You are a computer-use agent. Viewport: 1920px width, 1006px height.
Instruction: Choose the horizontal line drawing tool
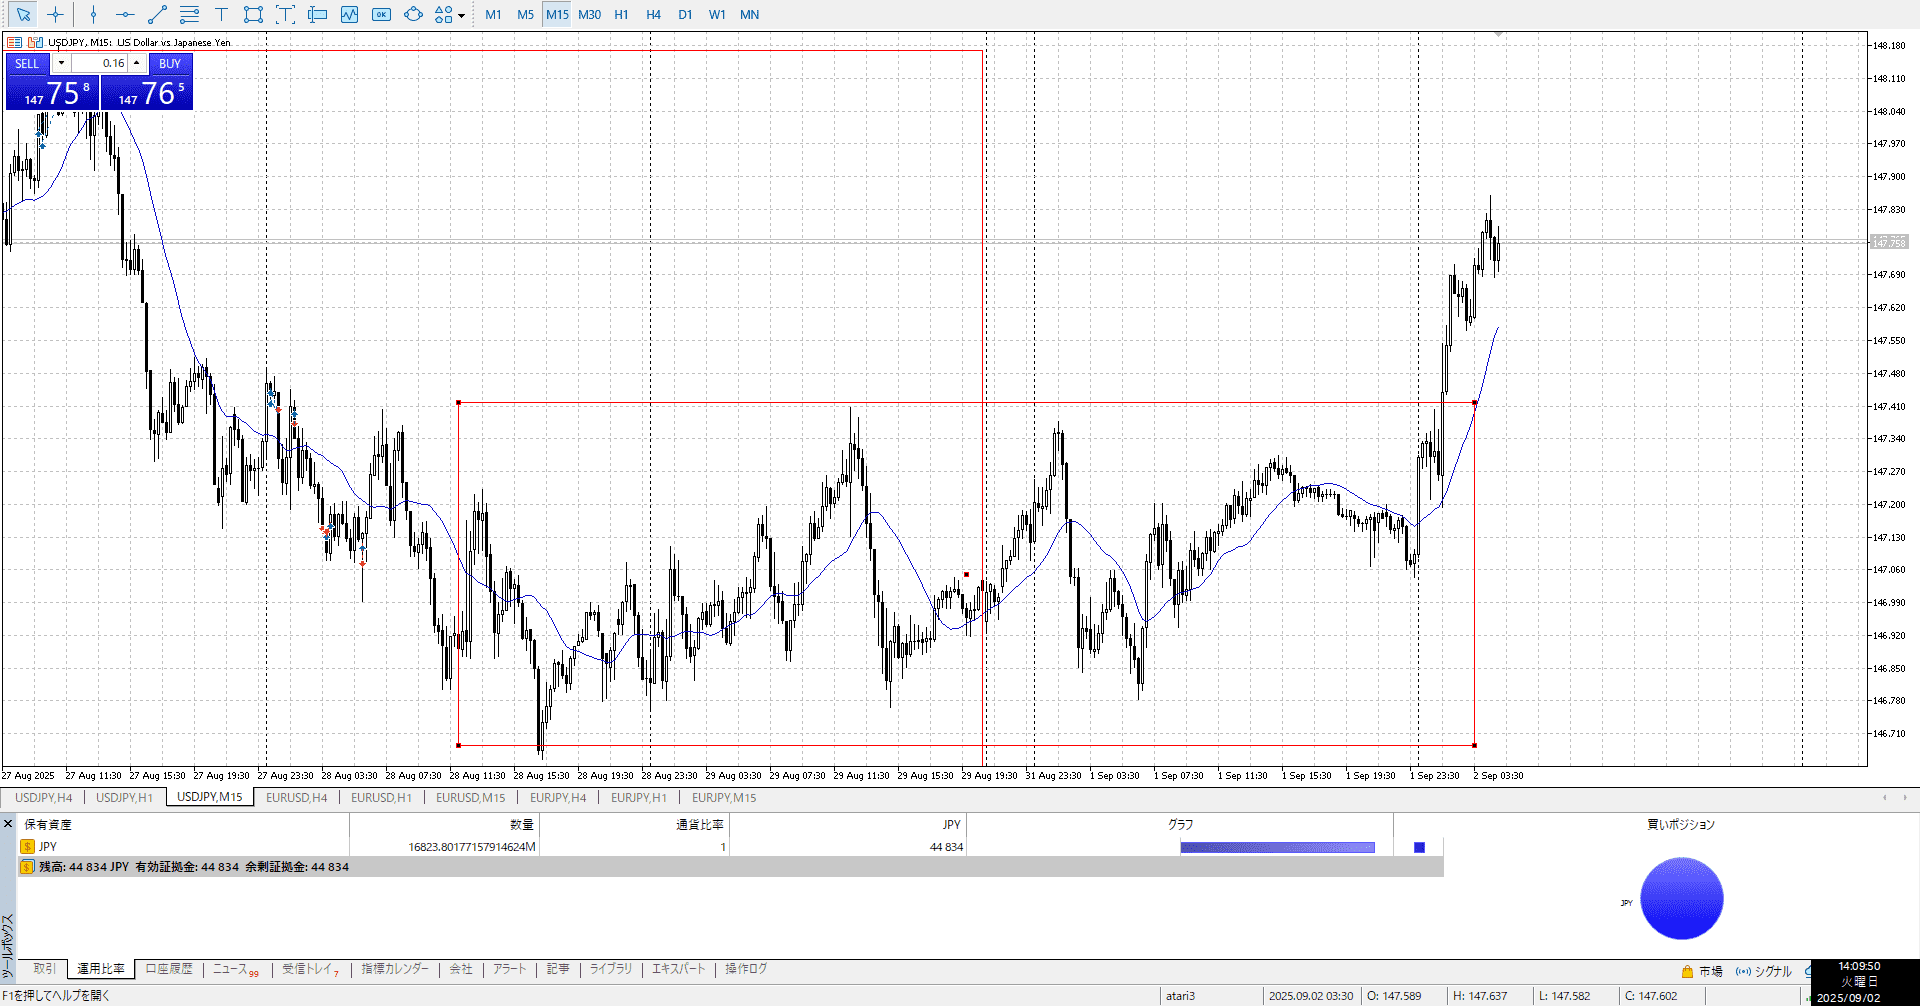[125, 15]
